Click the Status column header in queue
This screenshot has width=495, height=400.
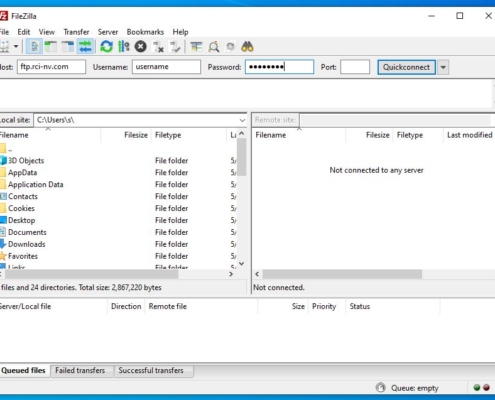pos(393,307)
